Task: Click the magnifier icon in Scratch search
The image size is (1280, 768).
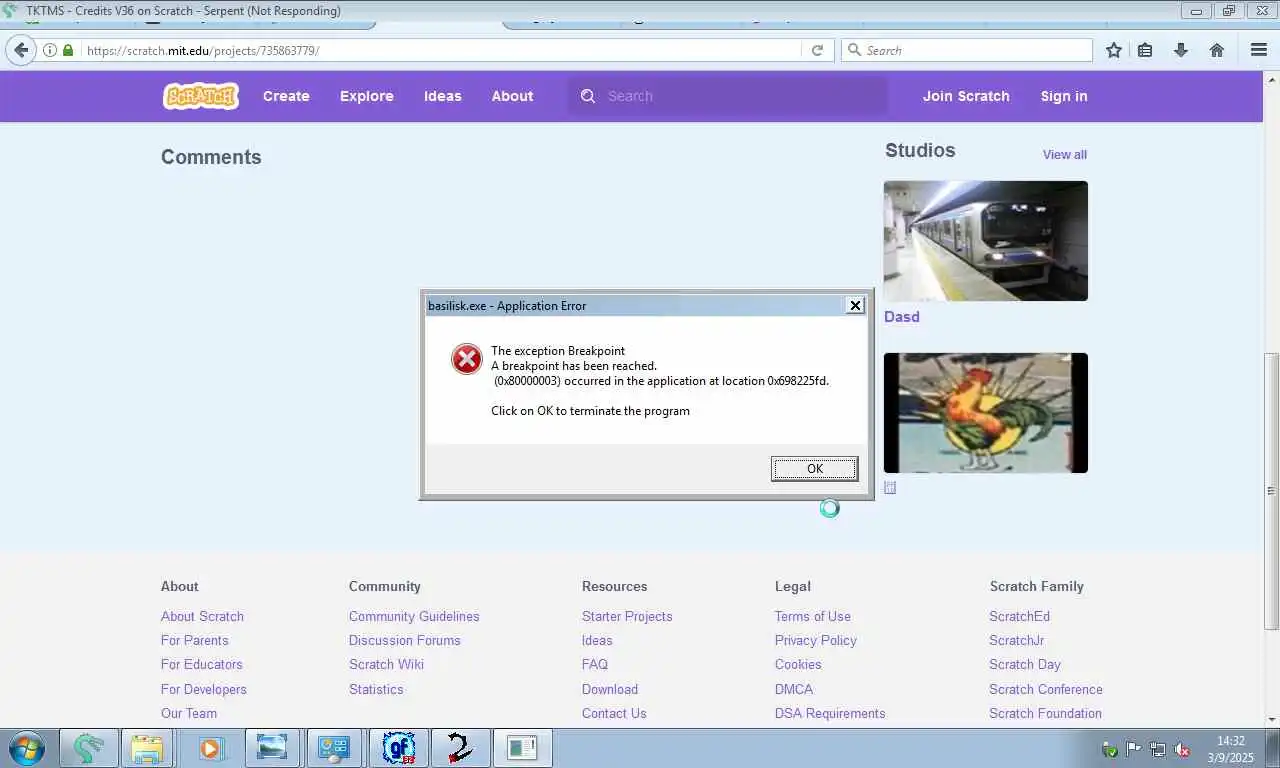Action: 588,96
